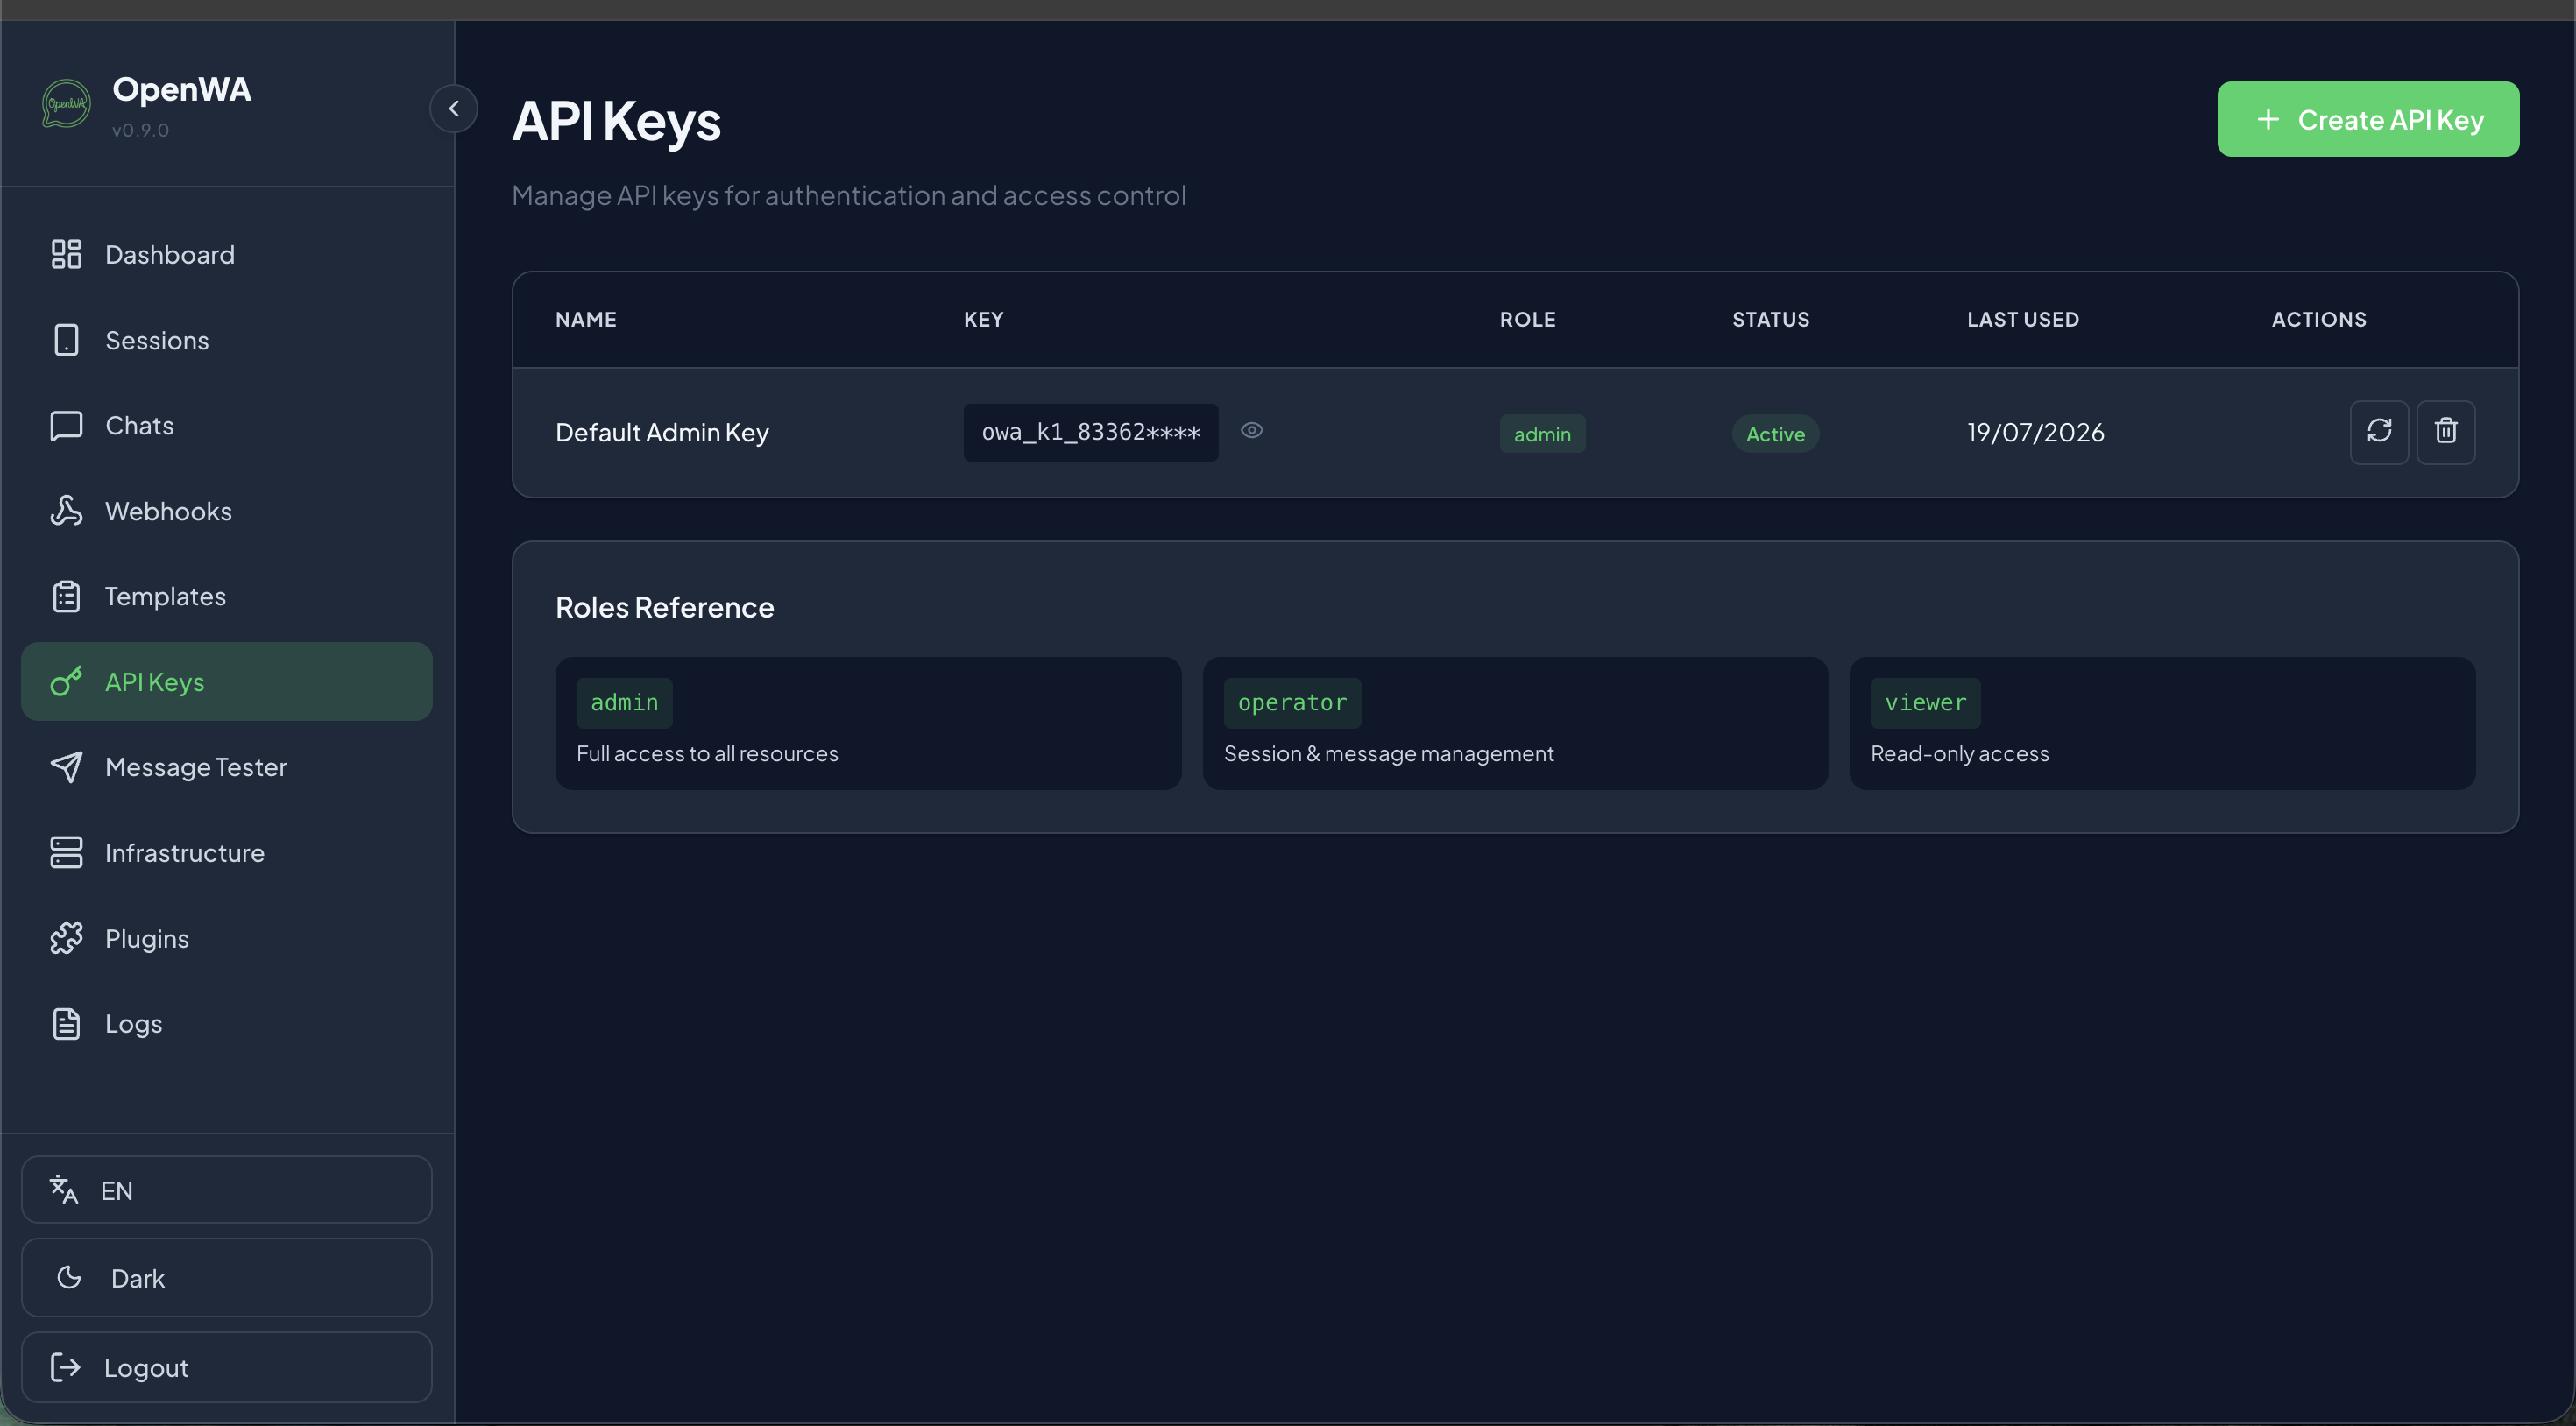Click the Roles Reference heading

(x=665, y=607)
